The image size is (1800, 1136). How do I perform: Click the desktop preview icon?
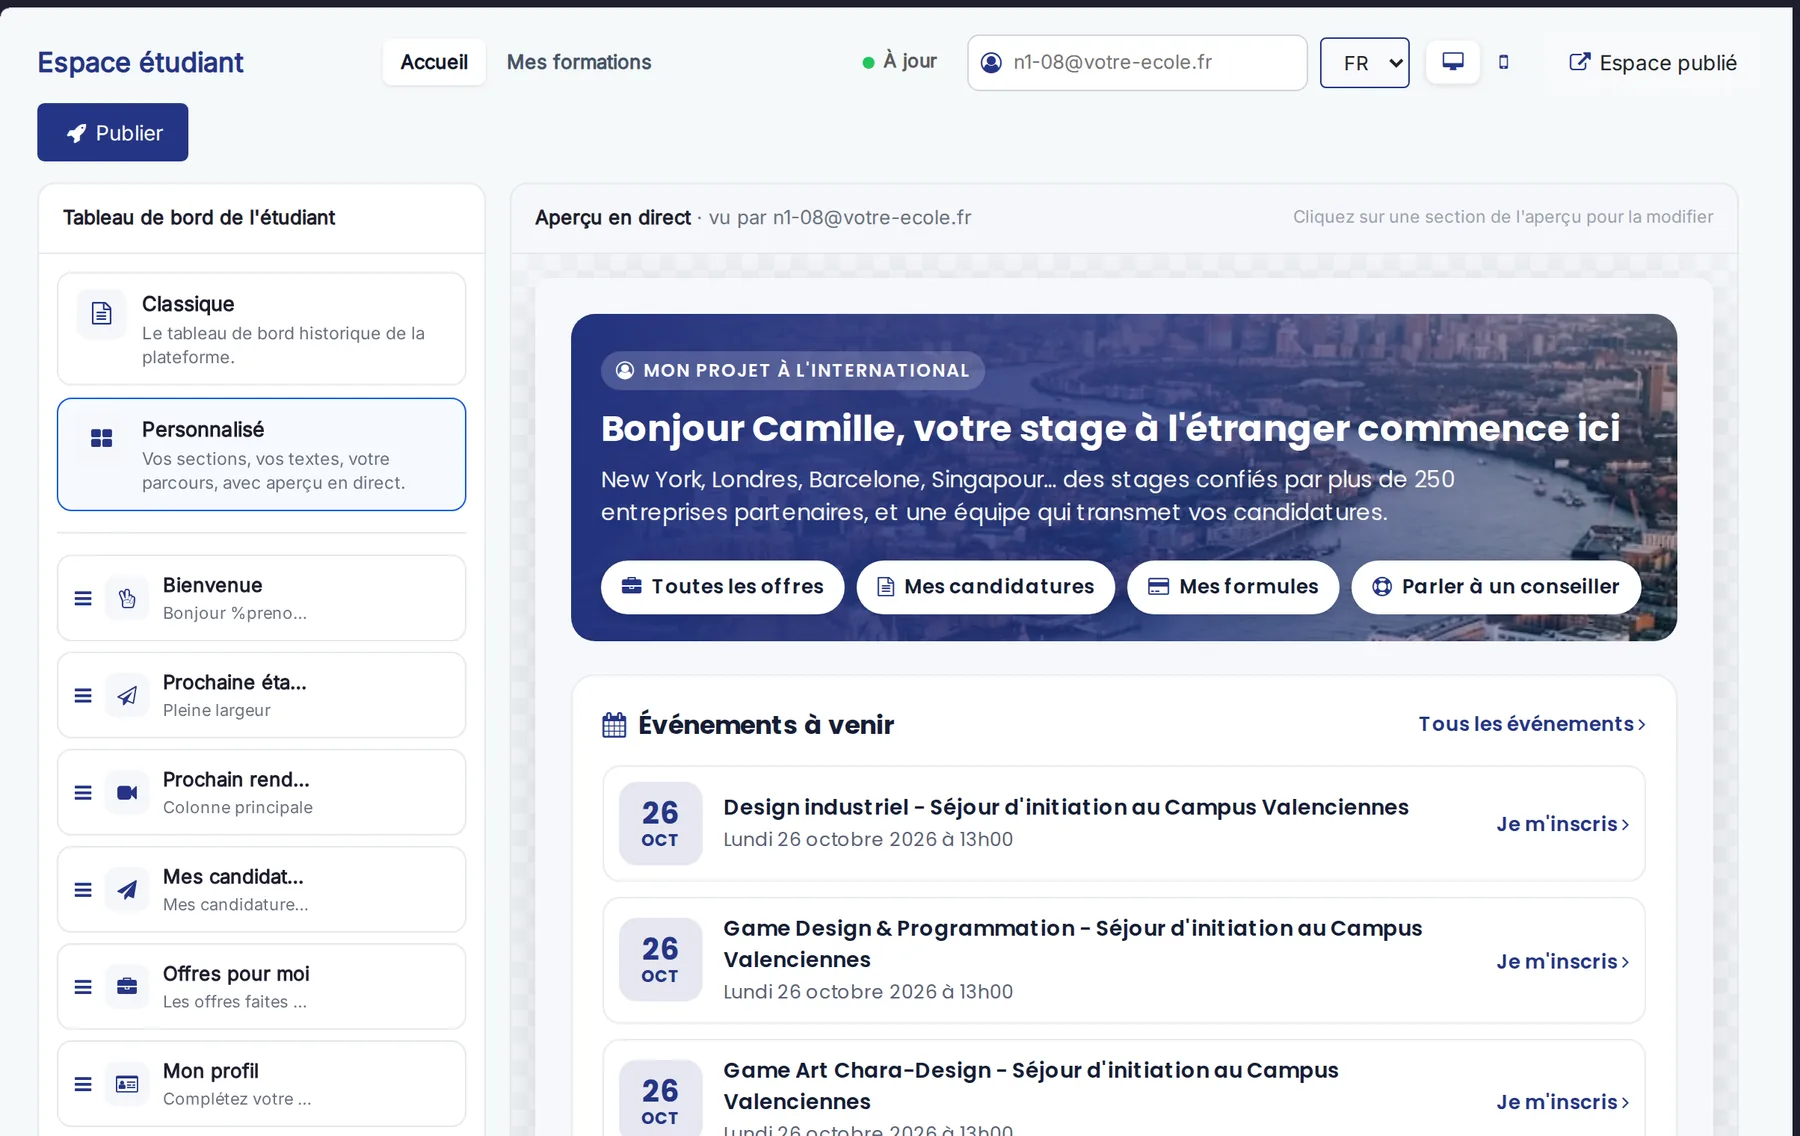1452,62
